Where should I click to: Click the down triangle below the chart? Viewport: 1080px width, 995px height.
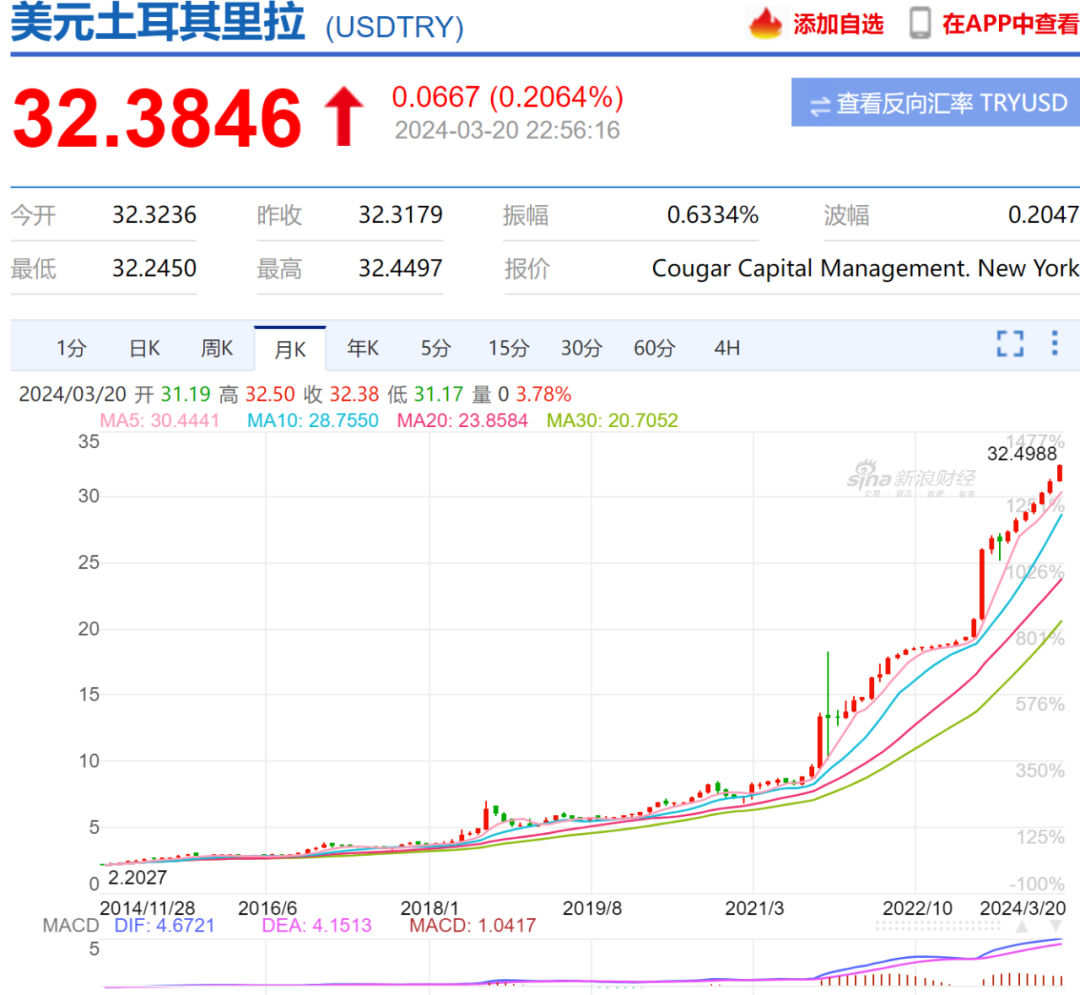click(1055, 927)
